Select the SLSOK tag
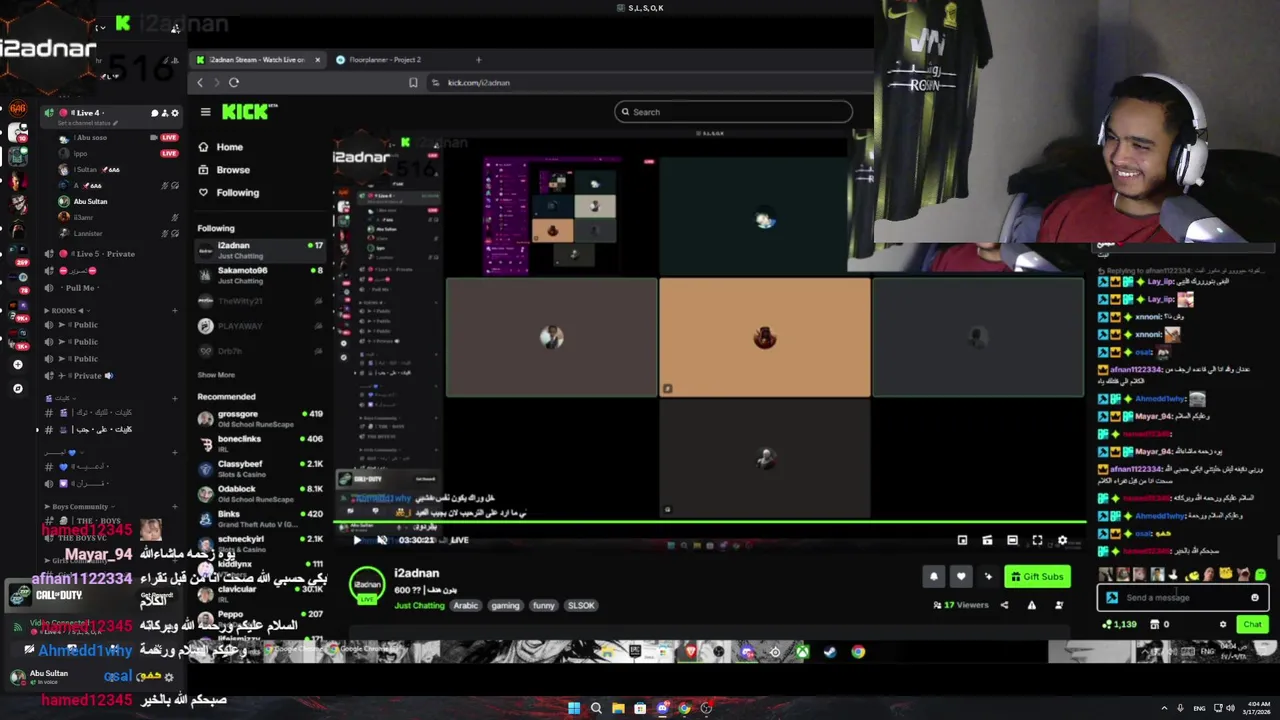Screen dimensions: 1280x720 coord(581,606)
